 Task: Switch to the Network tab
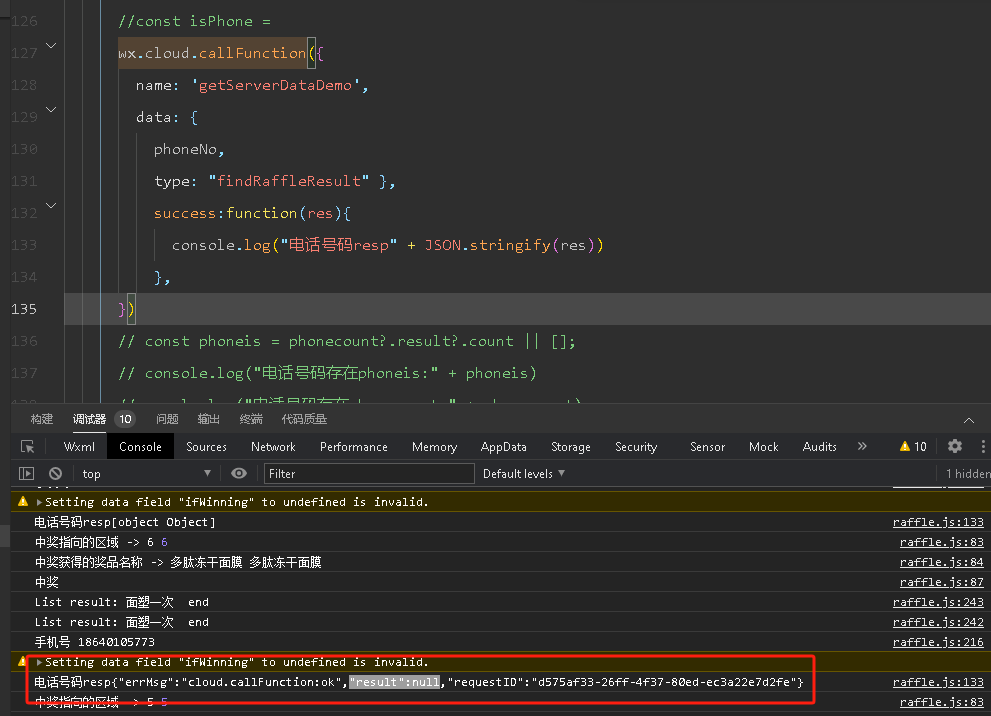pos(273,447)
